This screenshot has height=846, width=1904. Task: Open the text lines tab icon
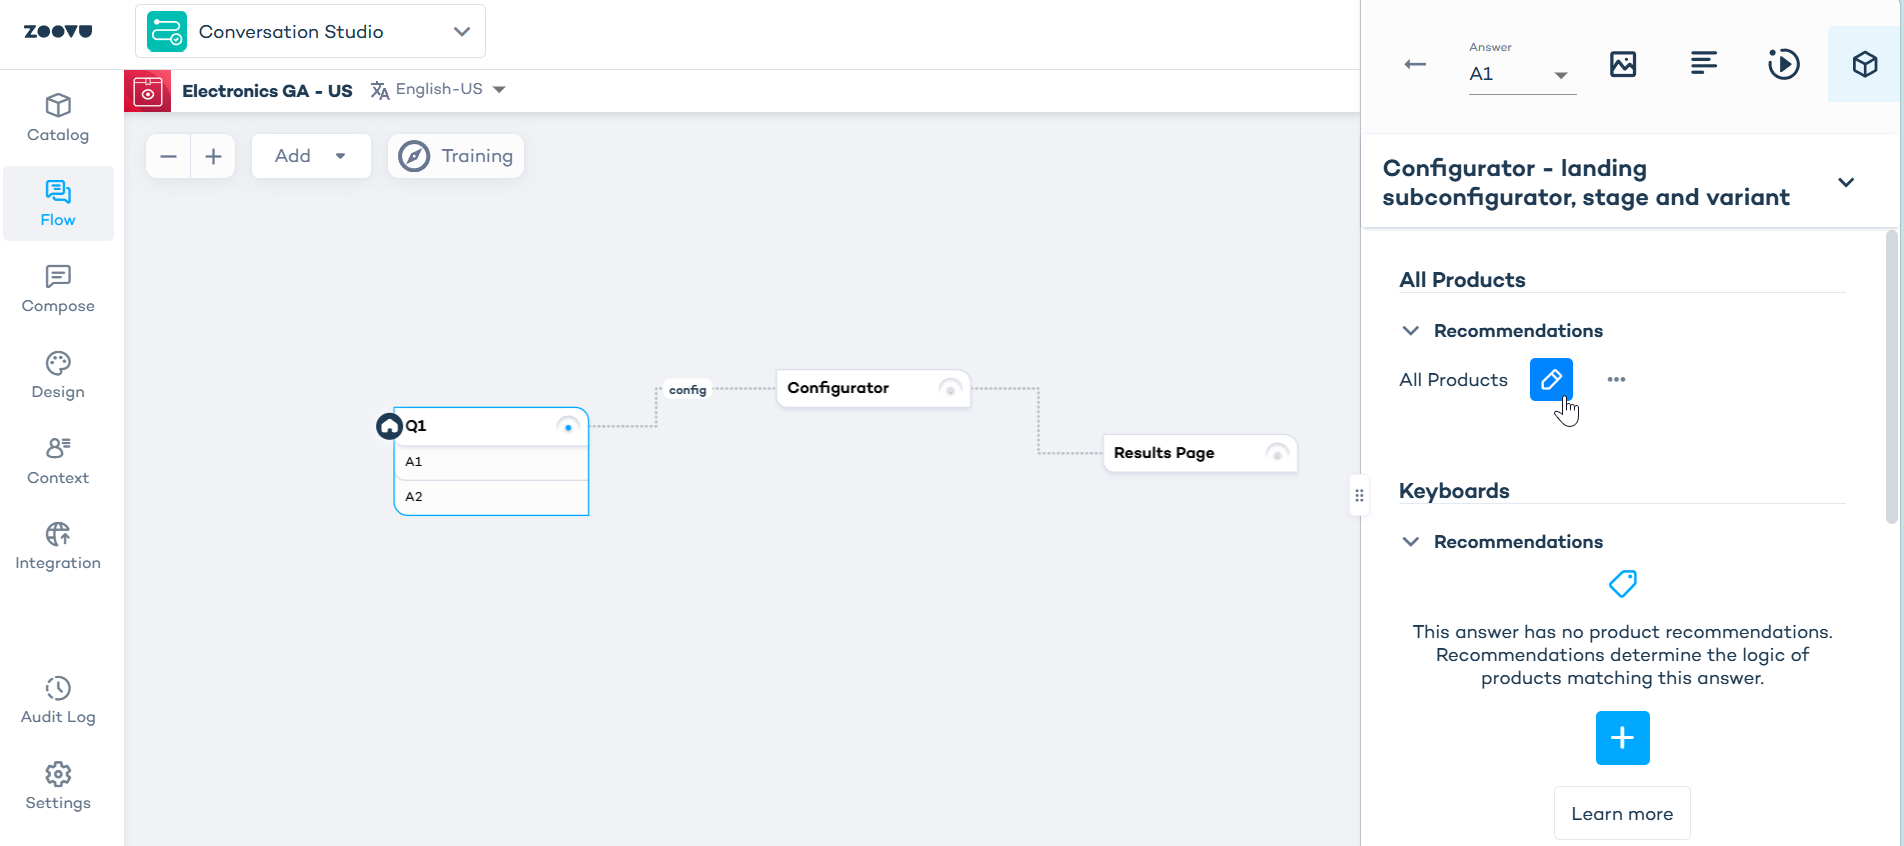tap(1704, 64)
